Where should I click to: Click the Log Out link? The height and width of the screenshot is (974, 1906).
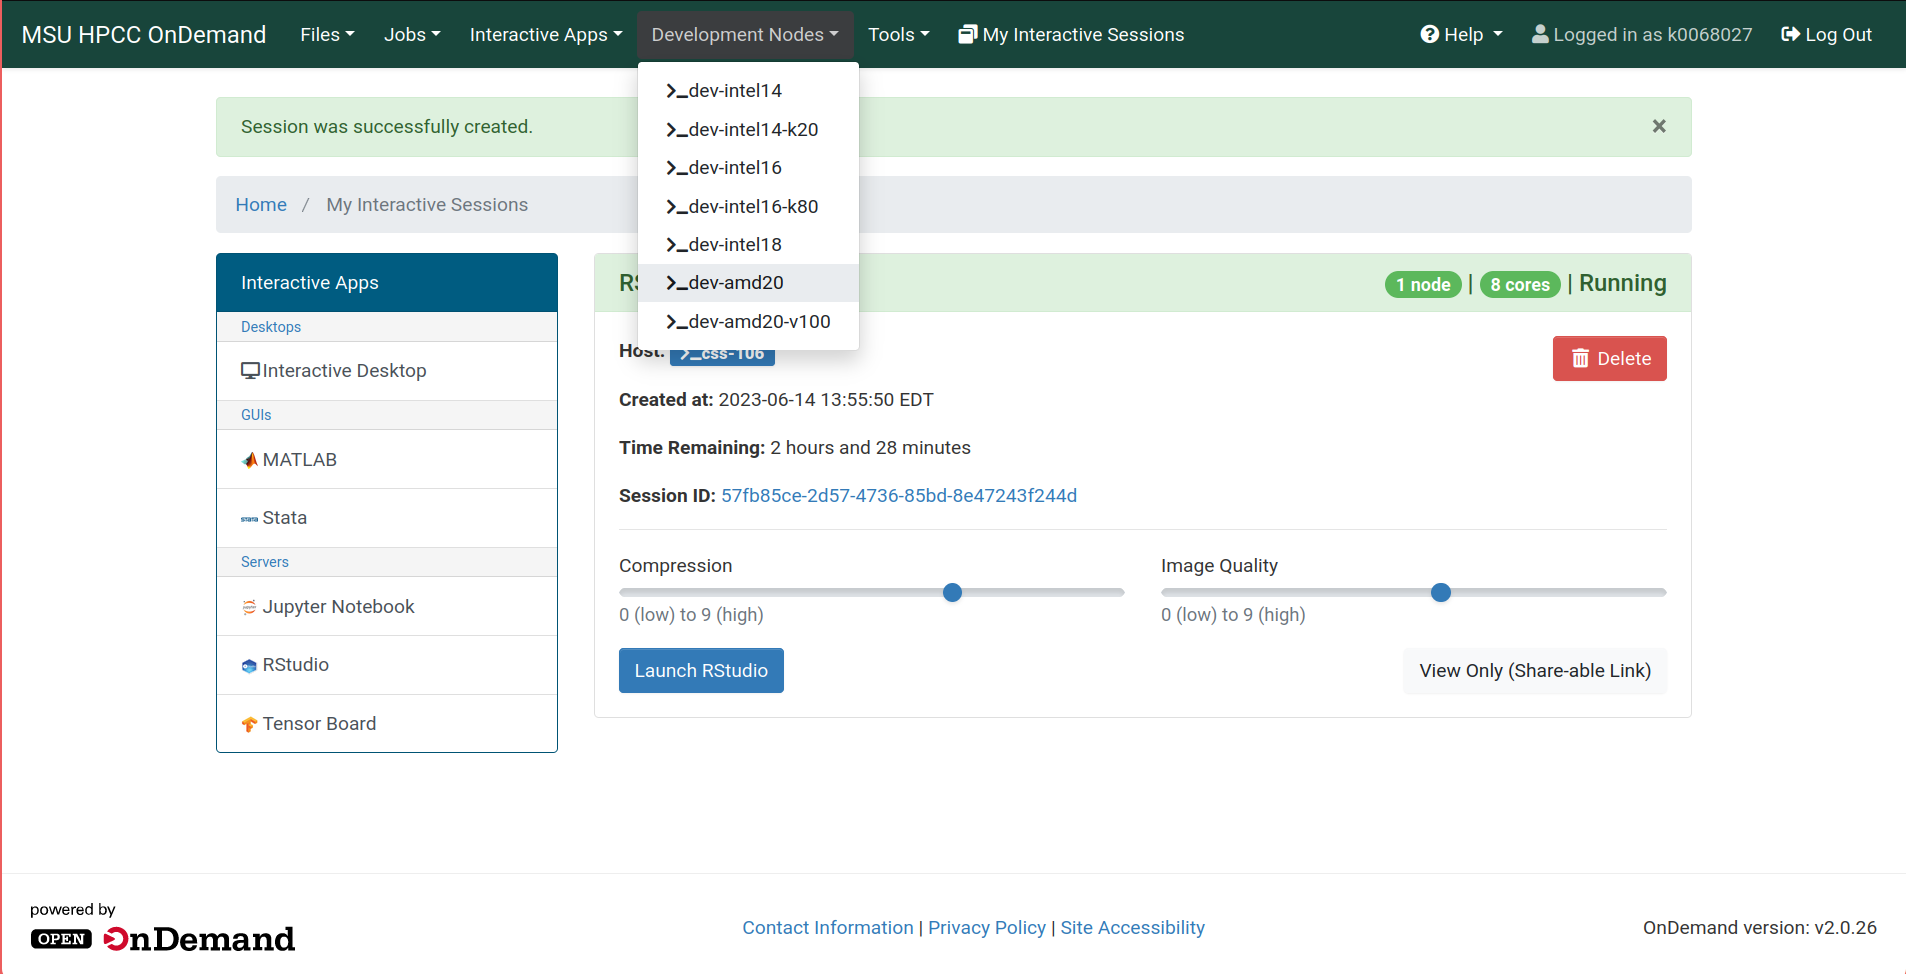coord(1826,34)
